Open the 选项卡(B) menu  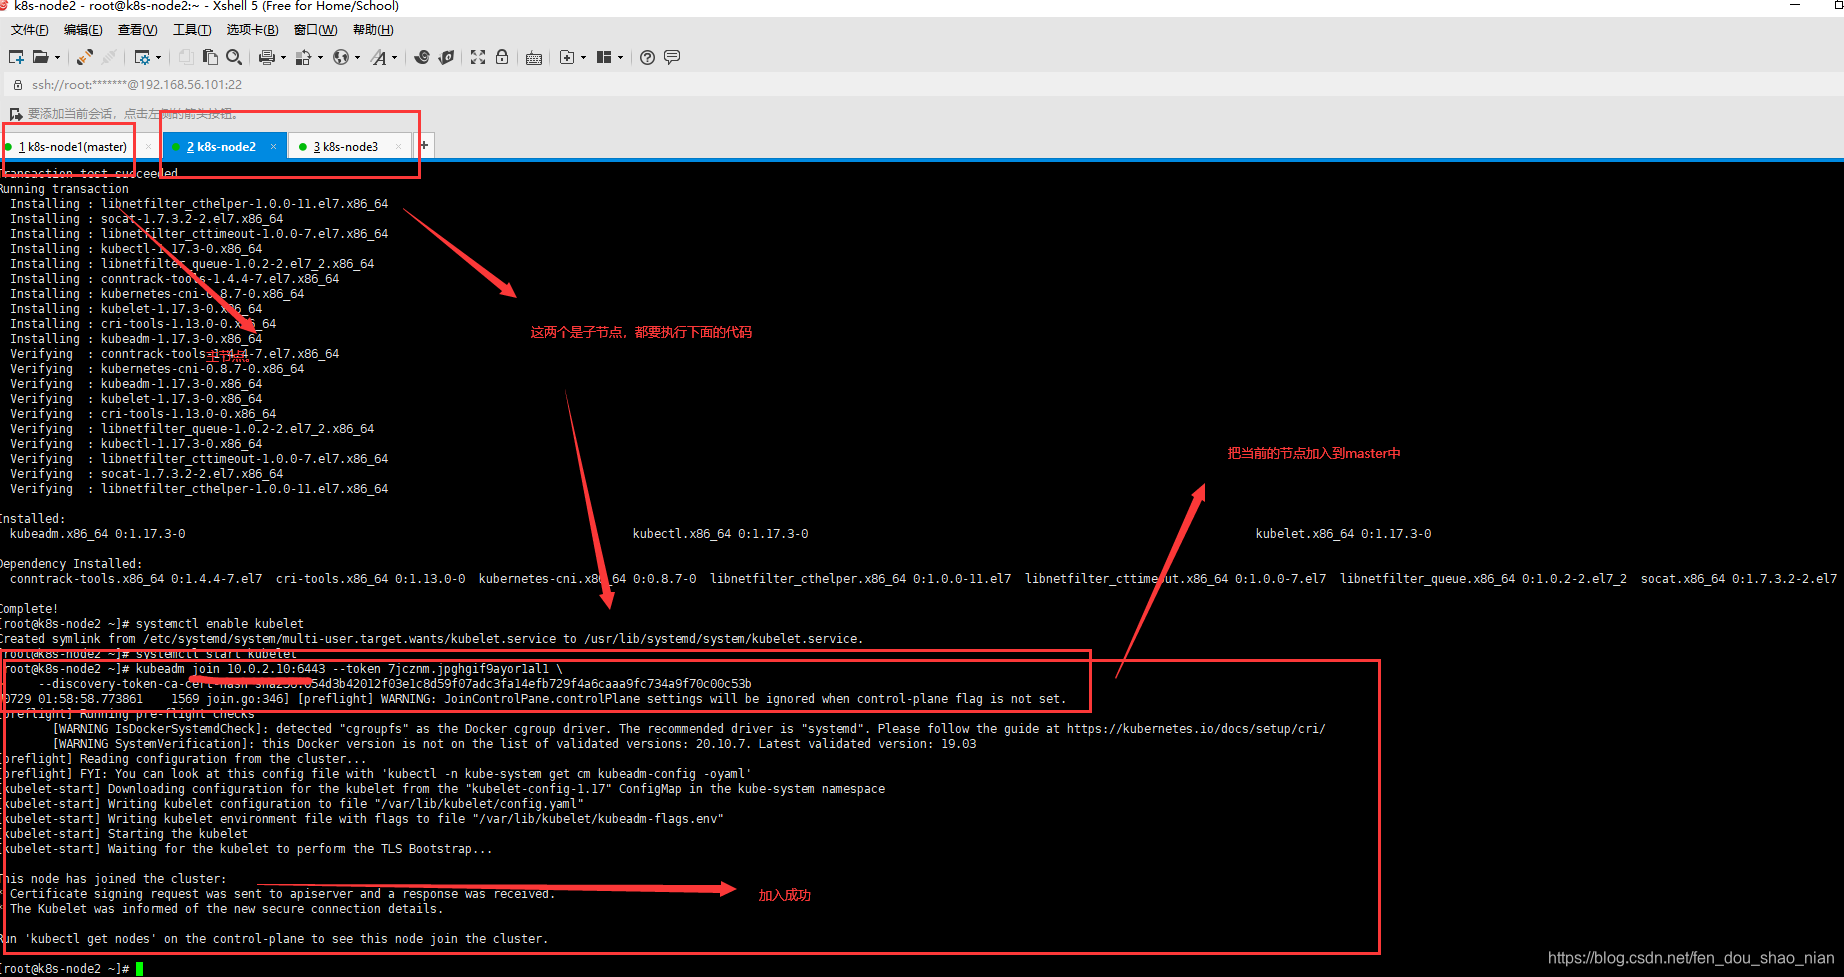point(252,30)
